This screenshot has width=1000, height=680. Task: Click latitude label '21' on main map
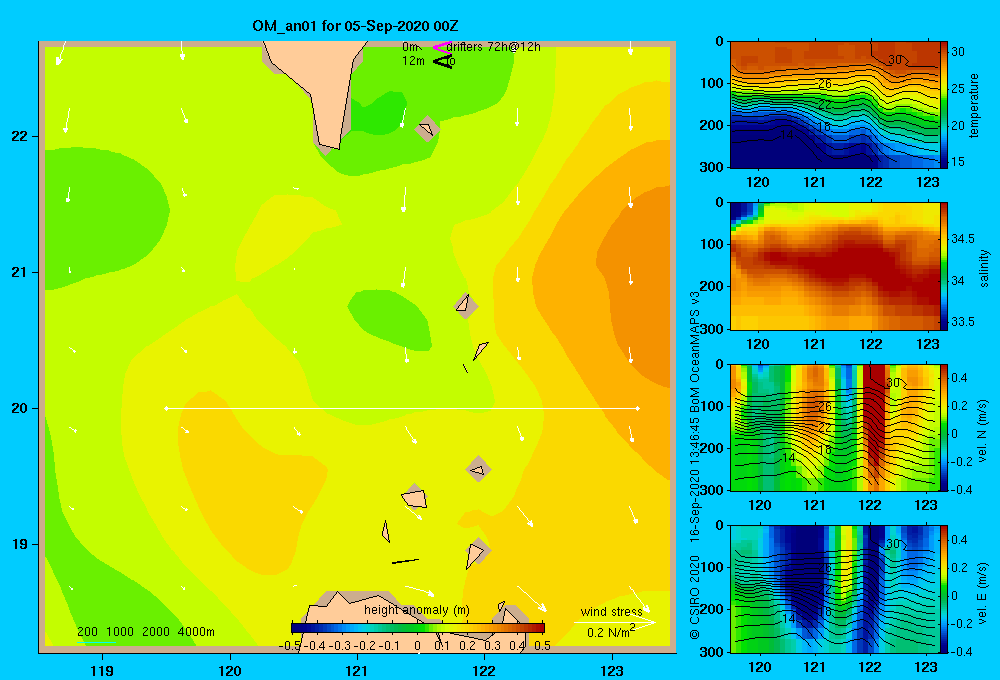point(20,272)
